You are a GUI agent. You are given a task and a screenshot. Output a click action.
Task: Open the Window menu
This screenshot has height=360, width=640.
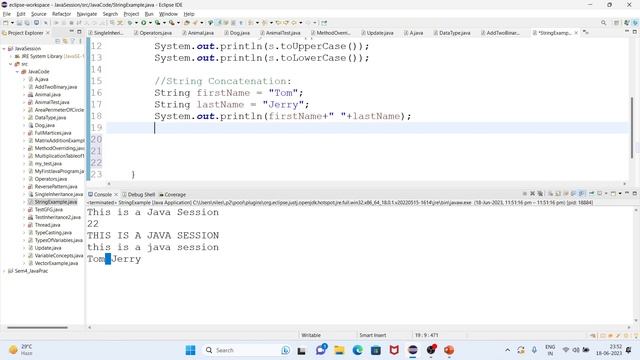click(168, 14)
